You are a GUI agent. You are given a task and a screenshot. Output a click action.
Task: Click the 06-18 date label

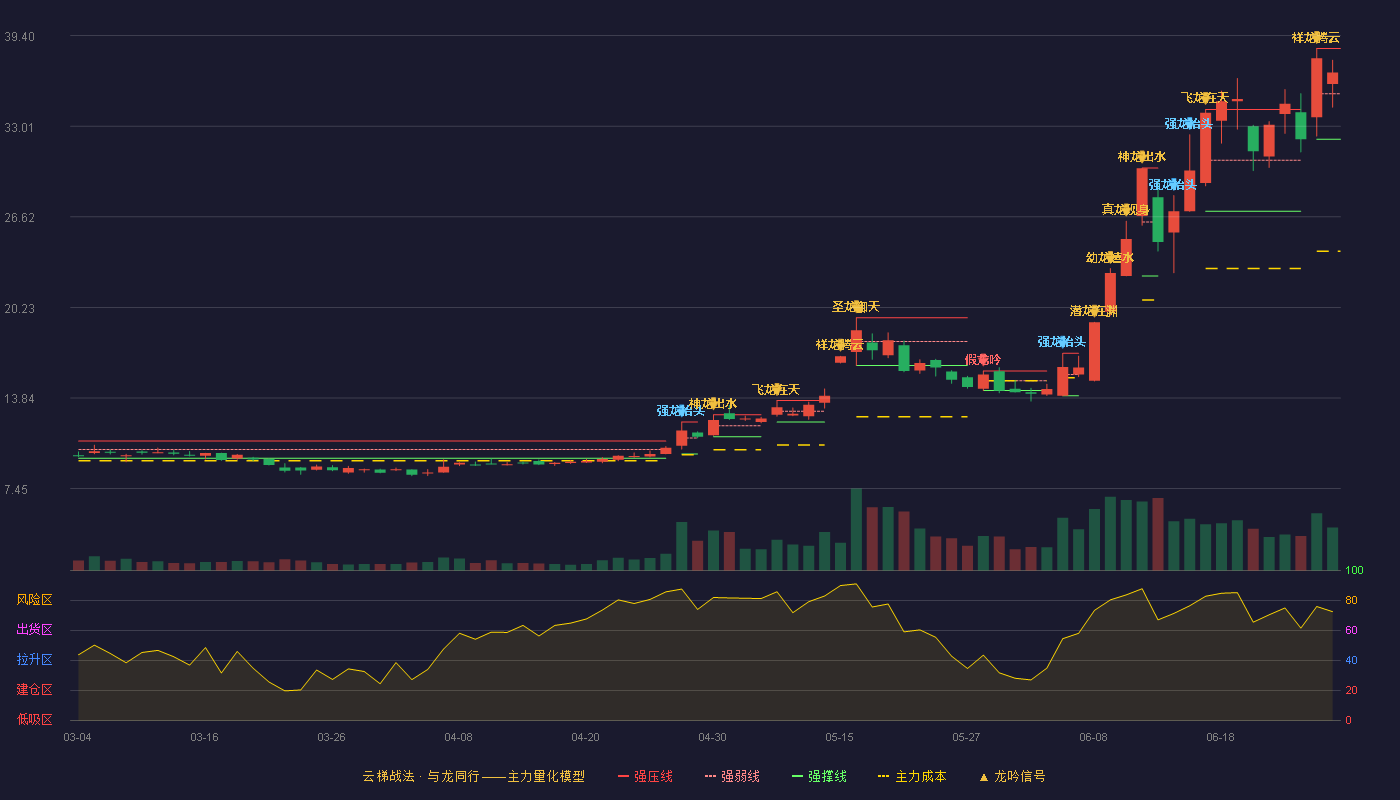(1220, 737)
